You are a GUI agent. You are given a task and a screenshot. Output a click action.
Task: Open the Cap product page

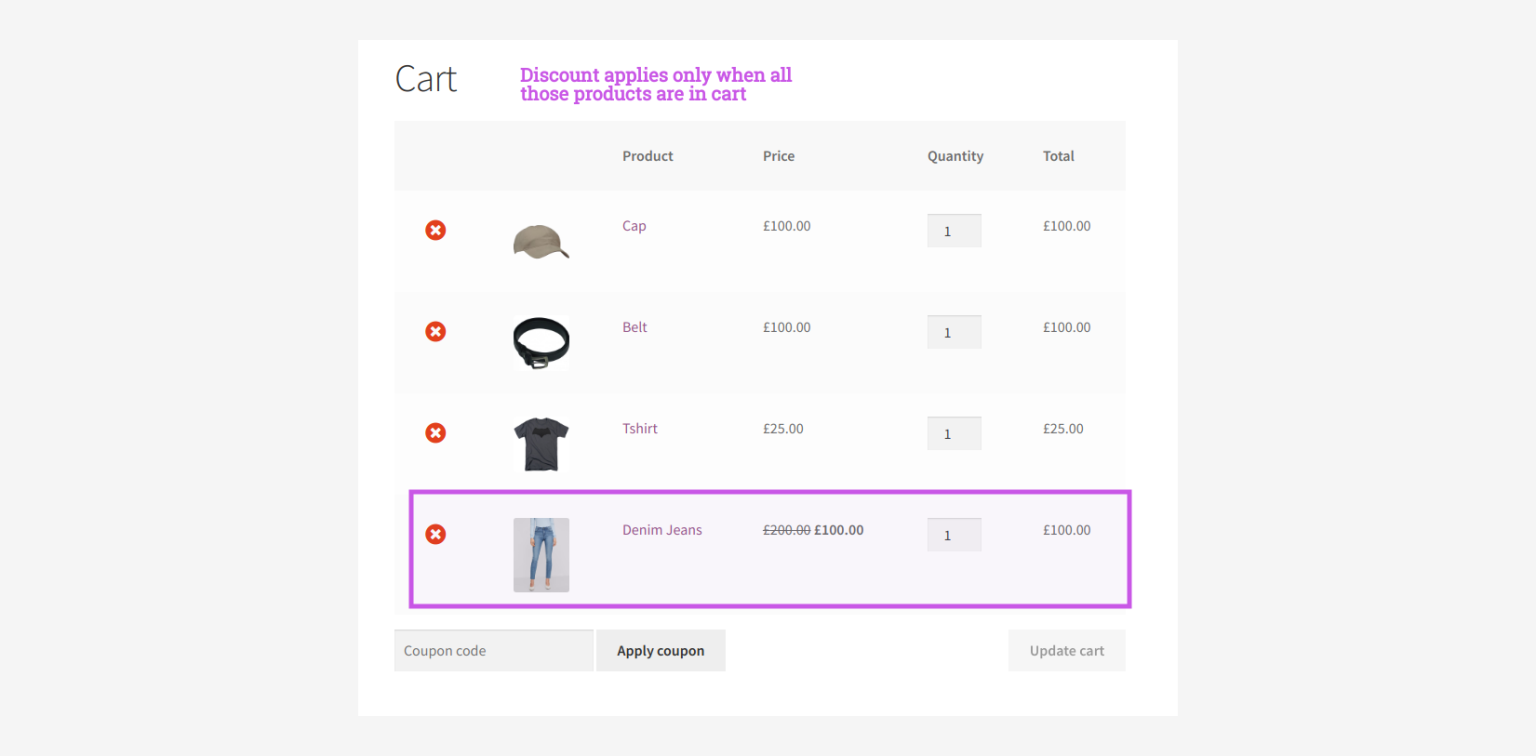(634, 226)
